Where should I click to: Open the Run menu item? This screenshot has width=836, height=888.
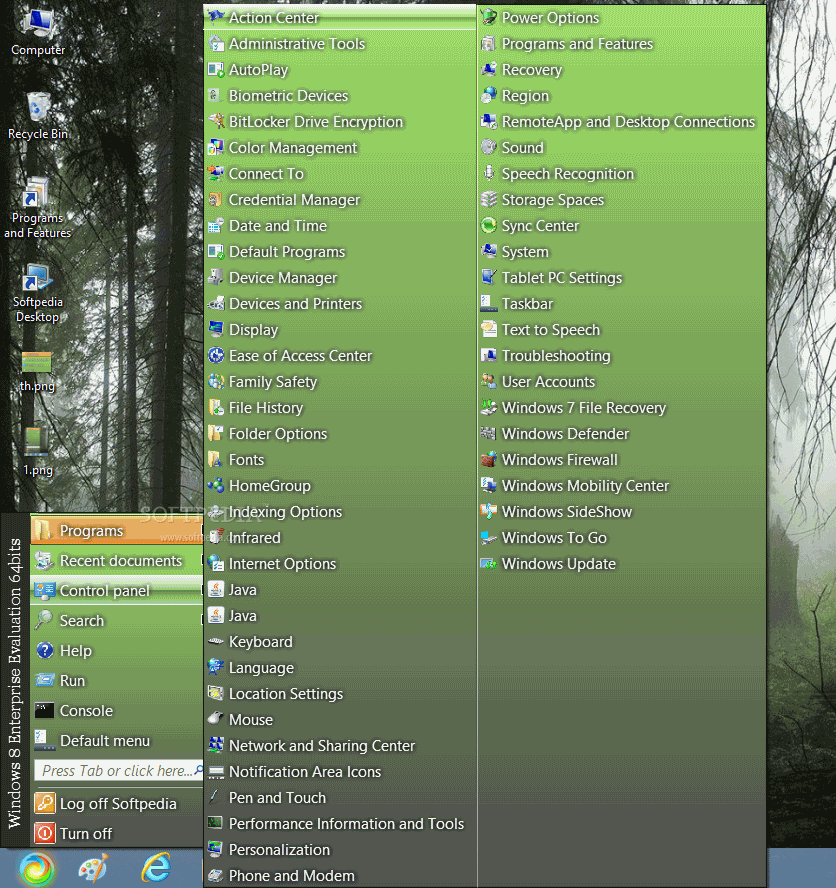(117, 681)
